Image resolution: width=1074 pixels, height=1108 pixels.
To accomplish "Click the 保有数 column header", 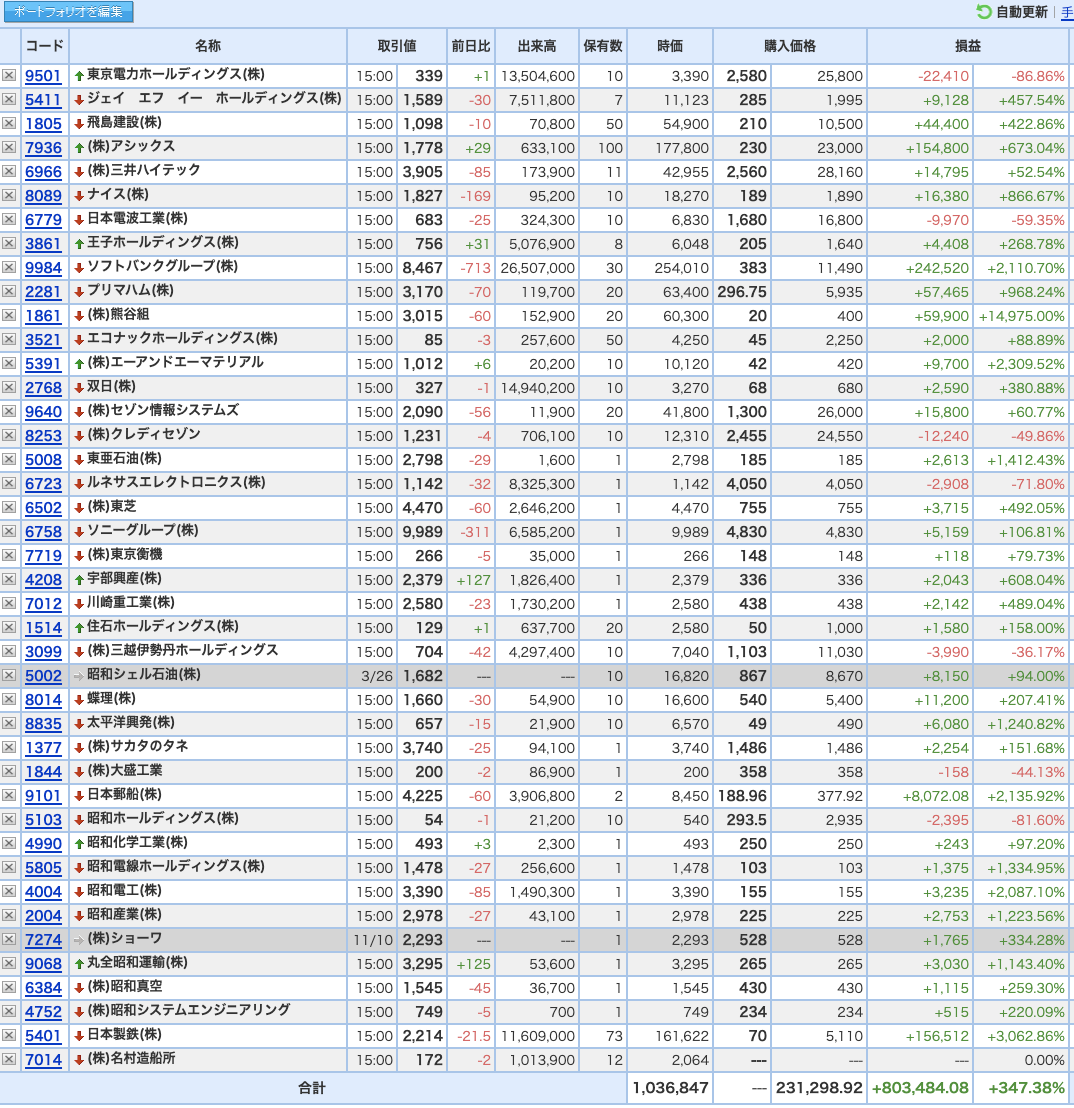I will click(603, 46).
